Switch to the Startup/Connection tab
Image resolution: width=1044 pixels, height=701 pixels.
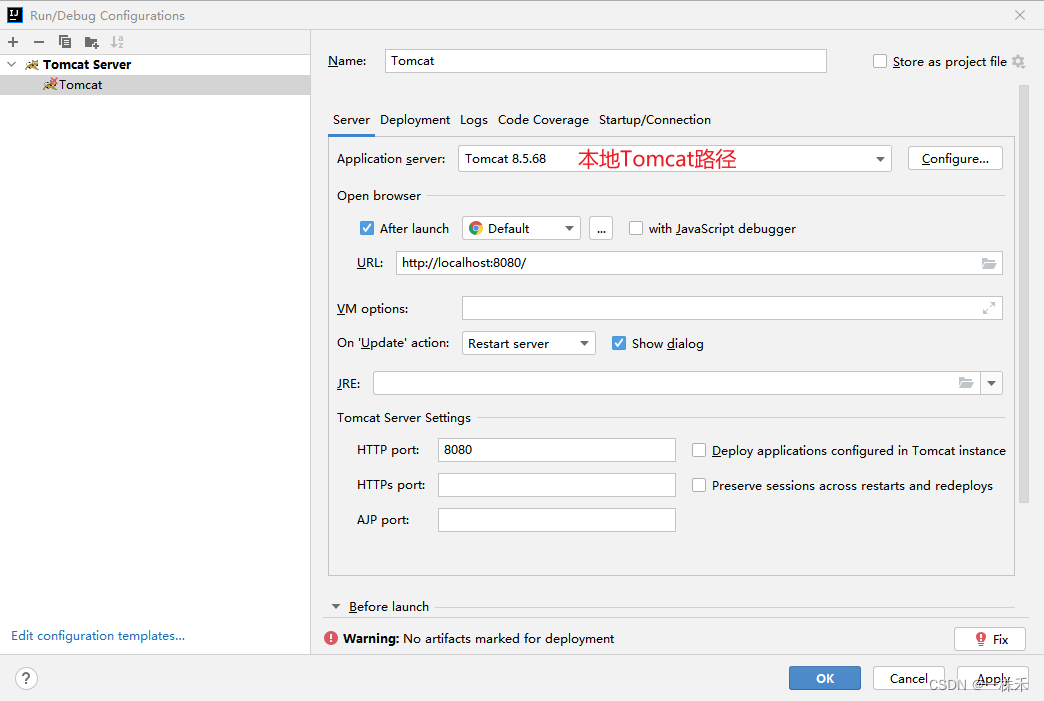(654, 120)
